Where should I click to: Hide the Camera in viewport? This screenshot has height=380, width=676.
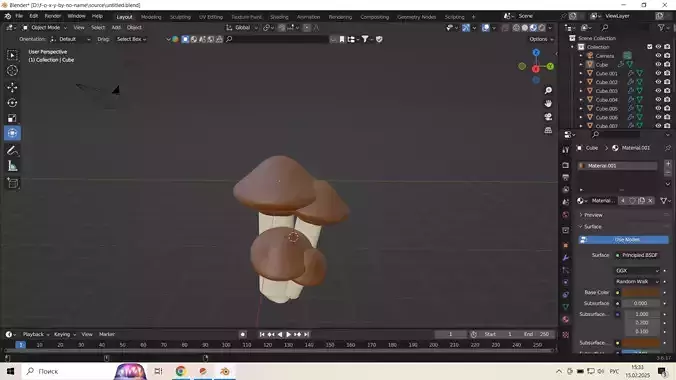pyautogui.click(x=658, y=56)
